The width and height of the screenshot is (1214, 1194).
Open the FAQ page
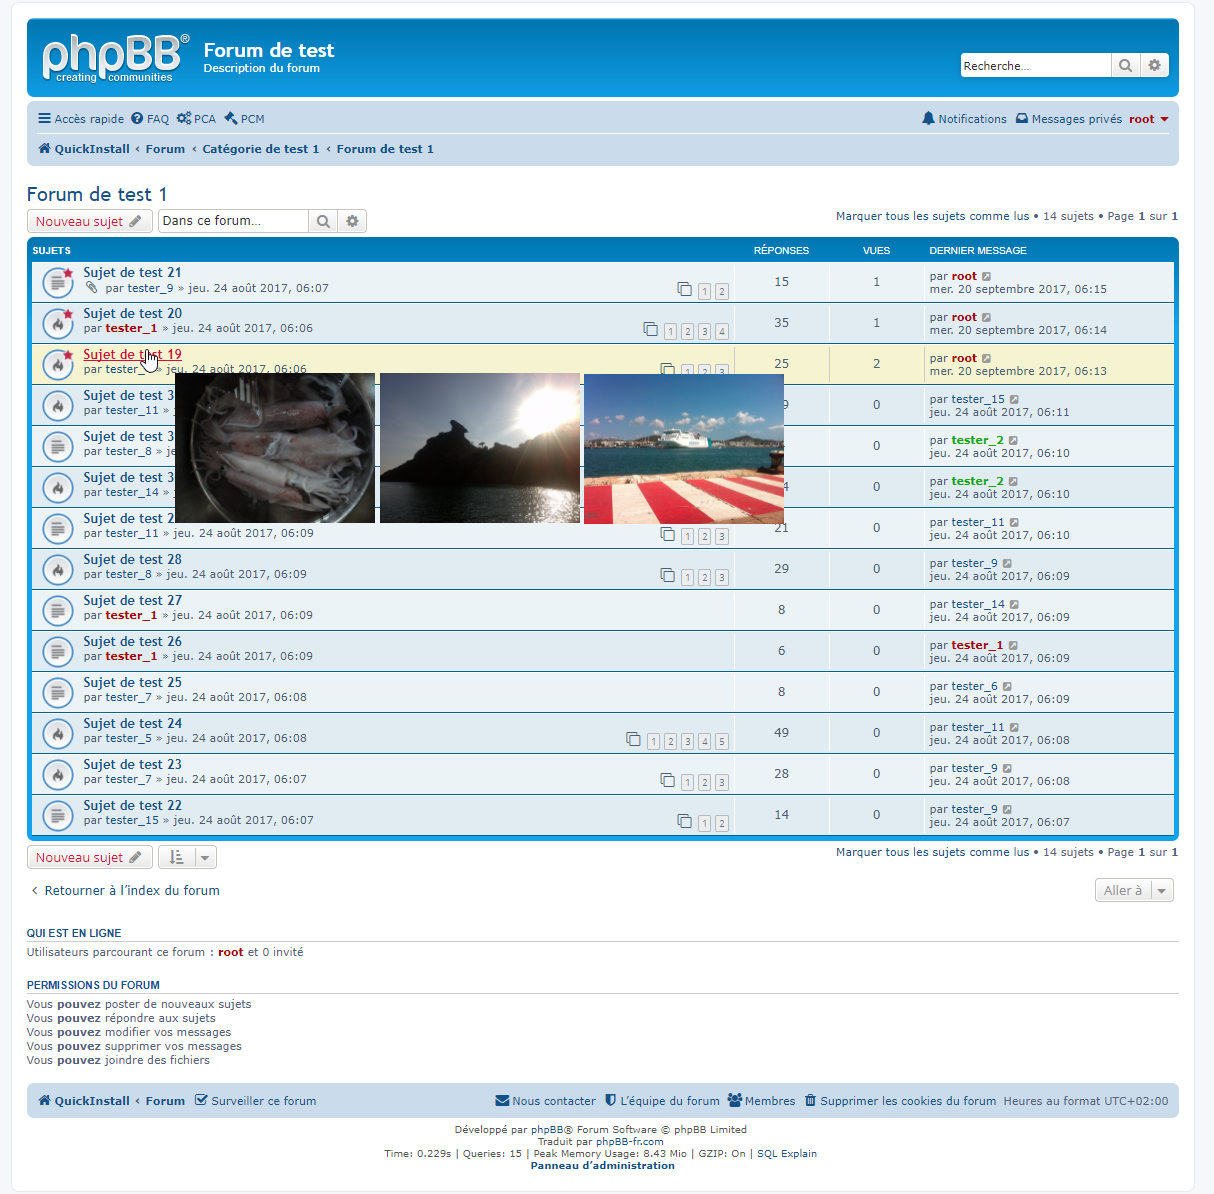[150, 119]
